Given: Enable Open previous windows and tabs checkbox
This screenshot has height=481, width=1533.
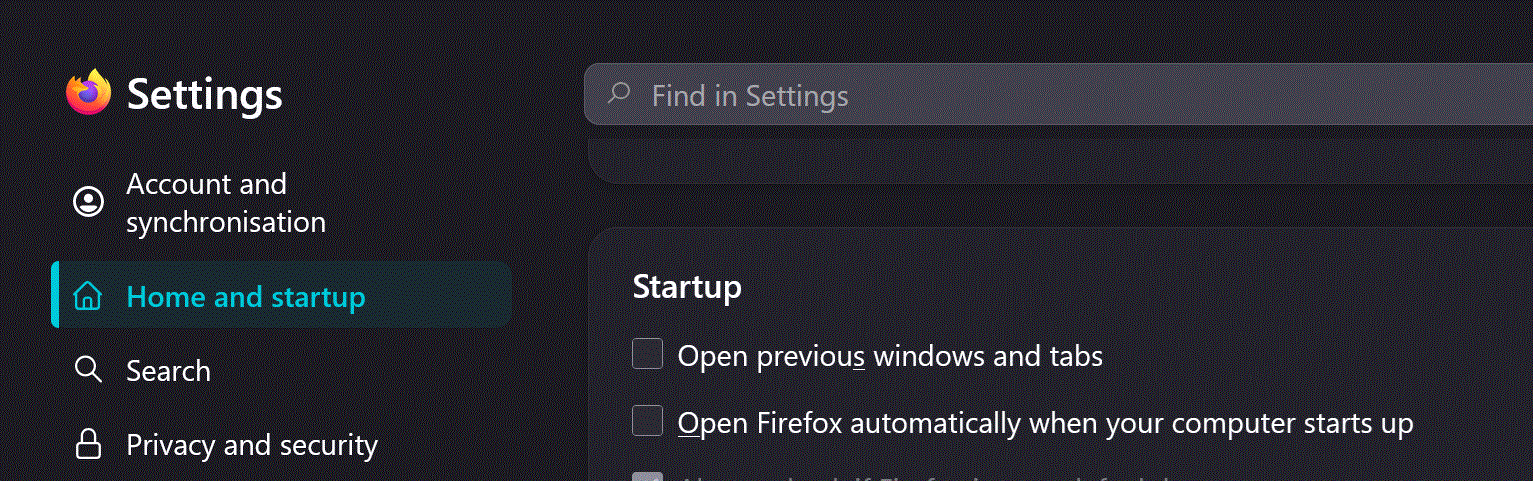Looking at the screenshot, I should pos(648,354).
